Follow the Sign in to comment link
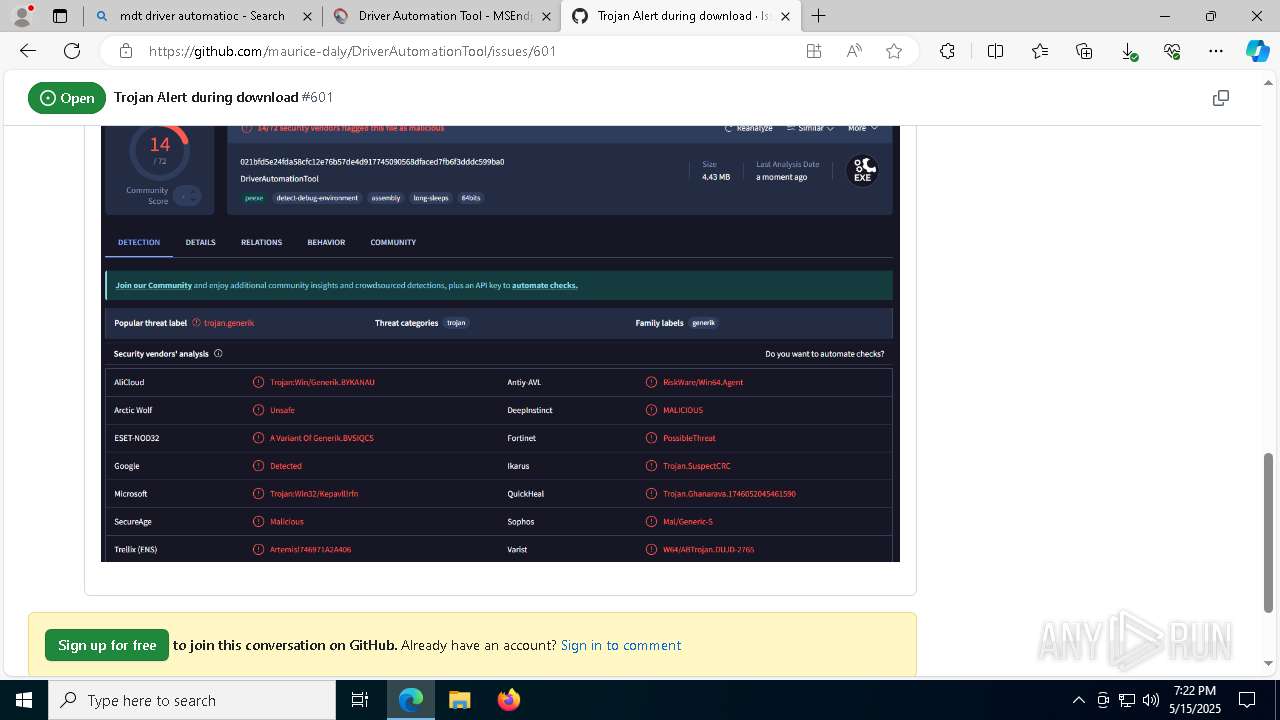The image size is (1280, 720). 621,645
